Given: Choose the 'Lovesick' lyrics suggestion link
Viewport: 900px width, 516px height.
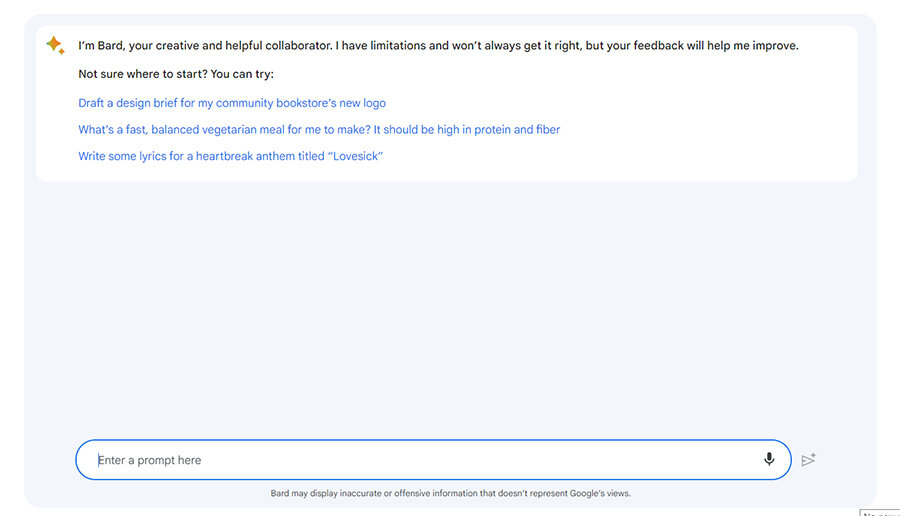Looking at the screenshot, I should (x=231, y=156).
